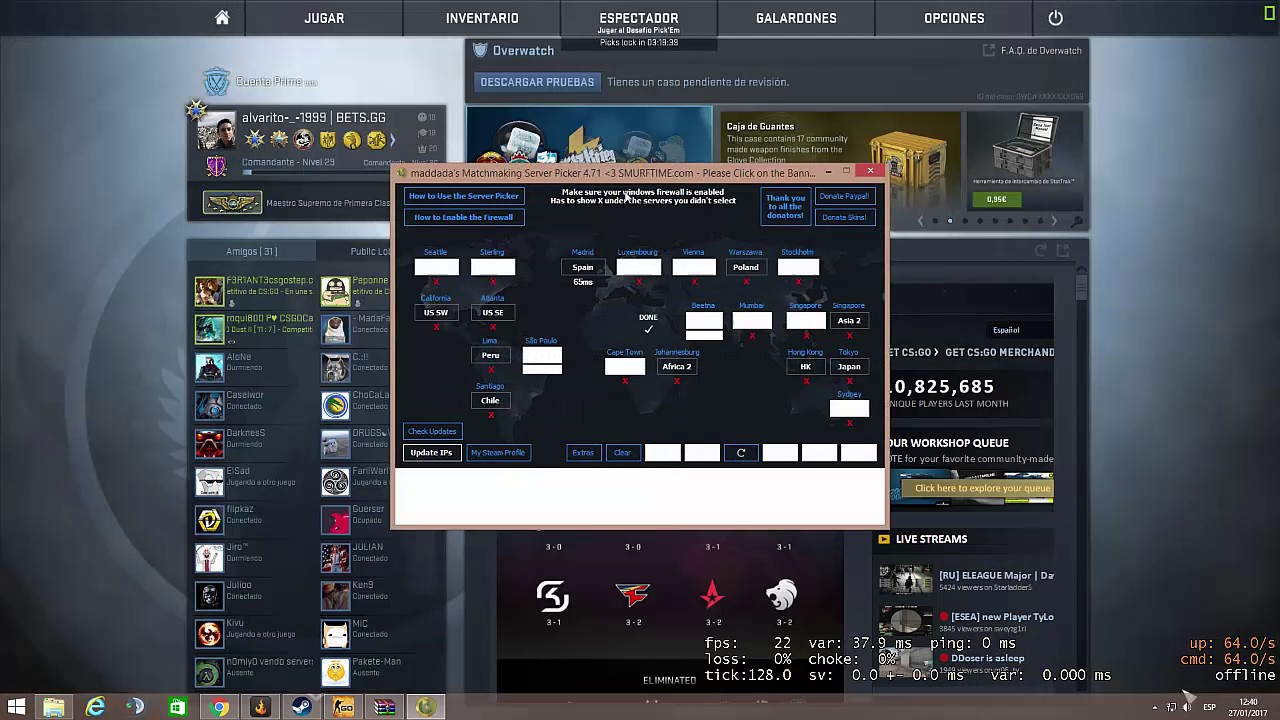Click Donate Paypal button

click(x=844, y=196)
